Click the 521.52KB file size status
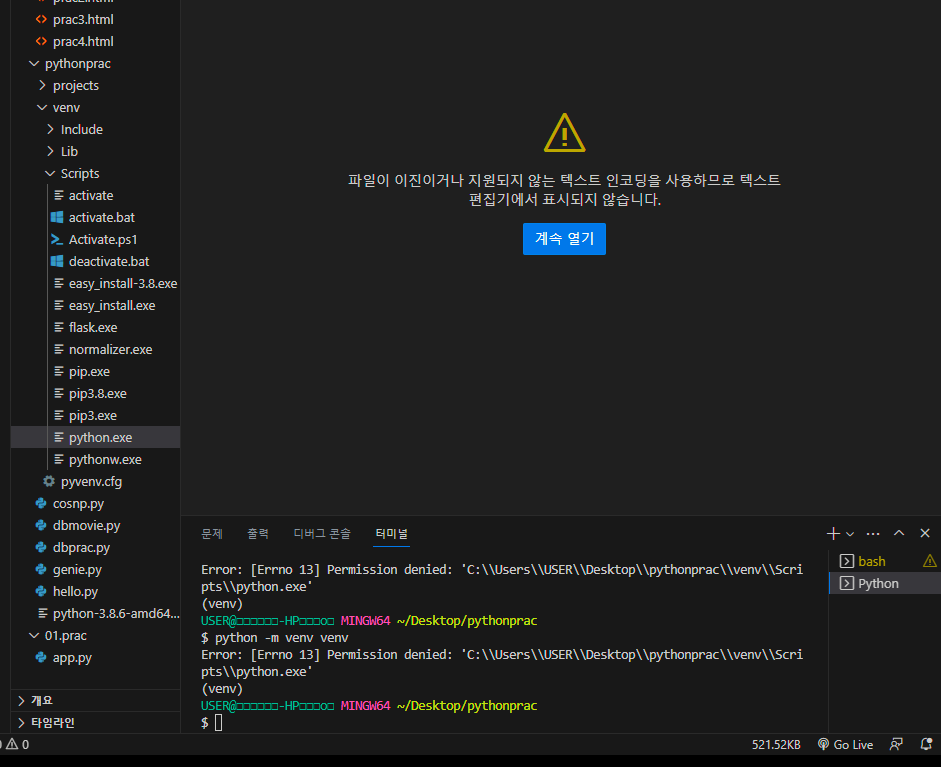The height and width of the screenshot is (767, 941). click(x=776, y=745)
